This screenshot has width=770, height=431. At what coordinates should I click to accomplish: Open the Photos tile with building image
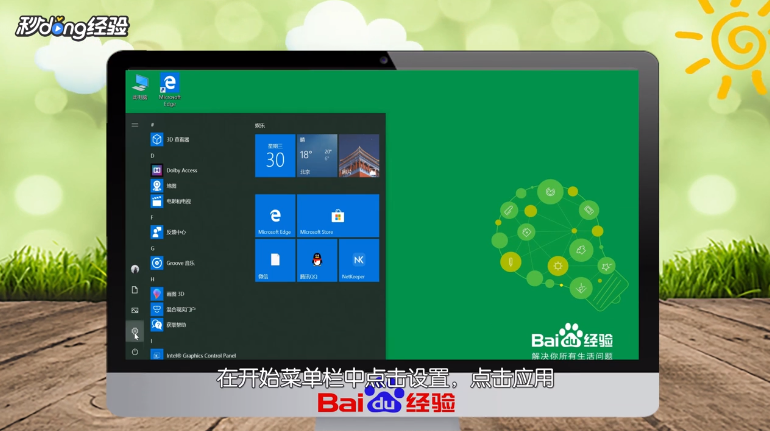(359, 156)
